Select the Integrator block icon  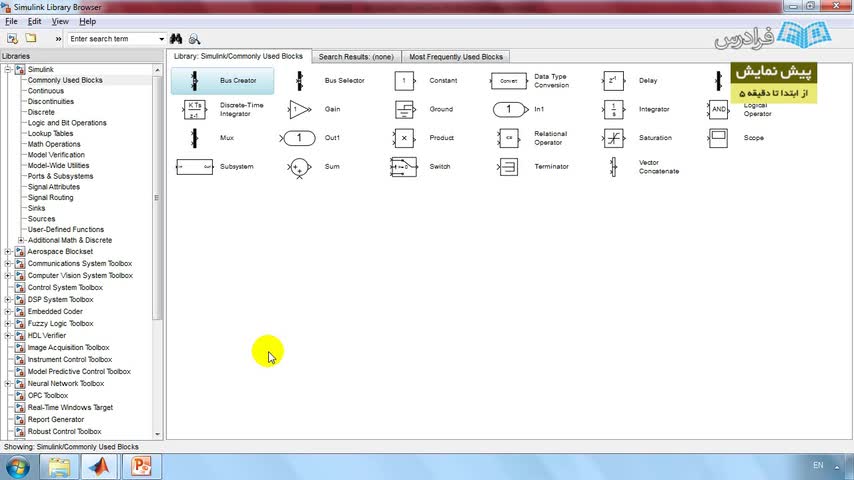[614, 110]
